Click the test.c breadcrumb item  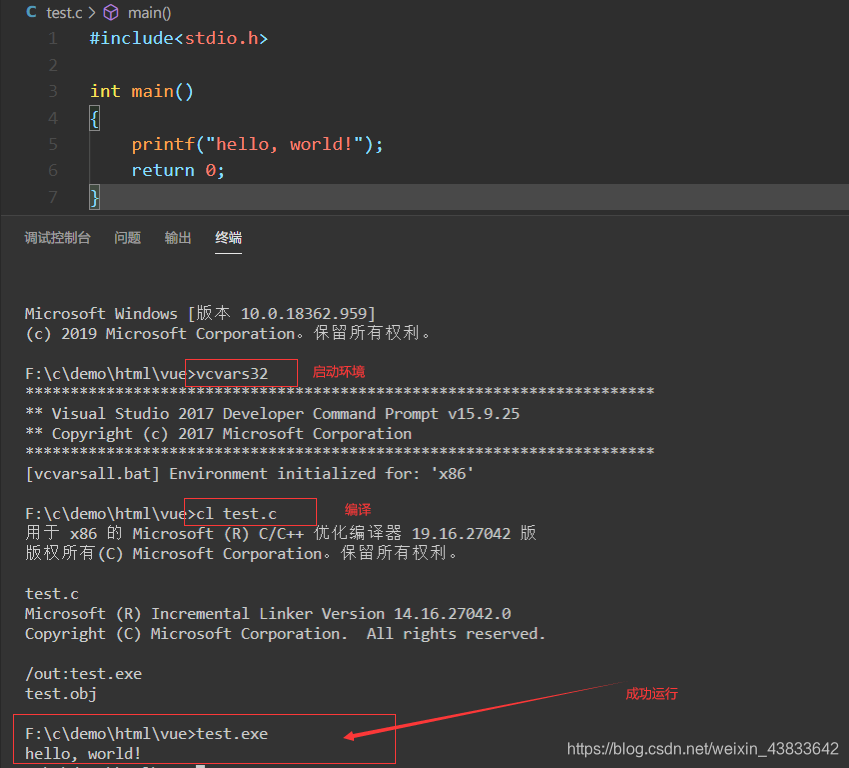tap(64, 12)
